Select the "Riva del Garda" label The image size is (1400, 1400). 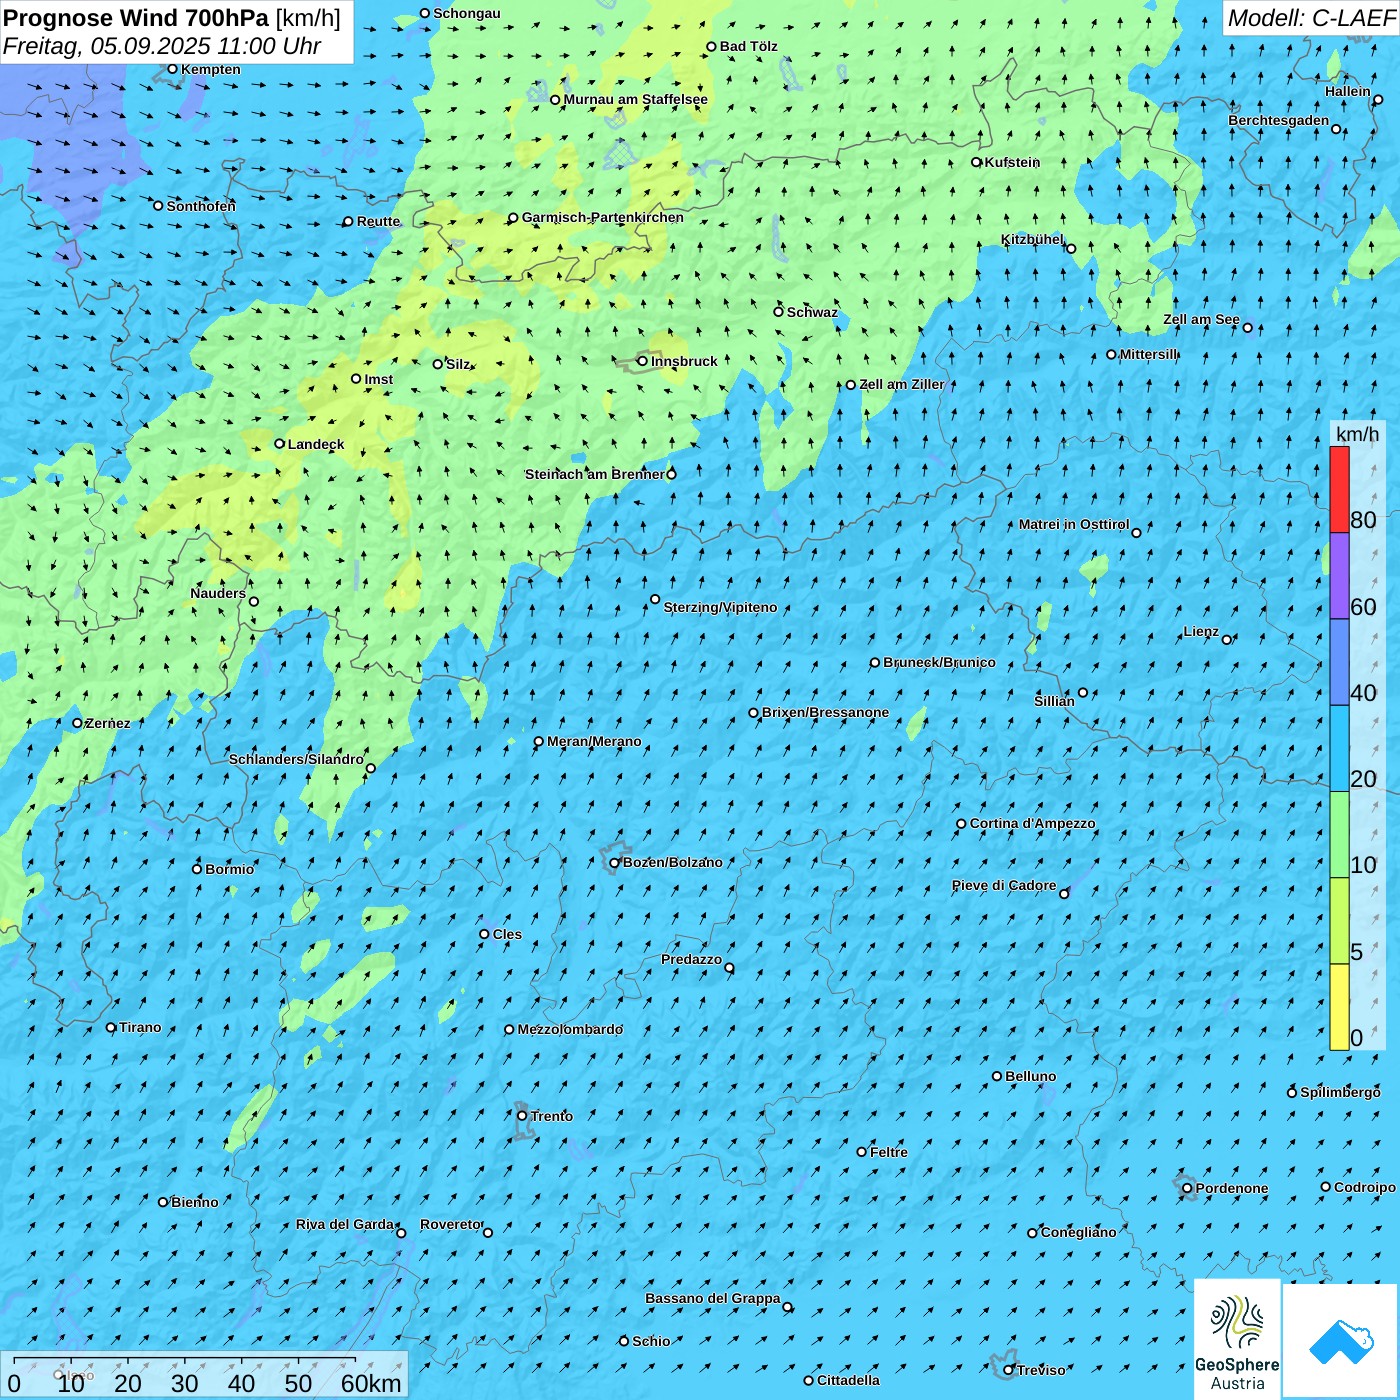point(345,1225)
